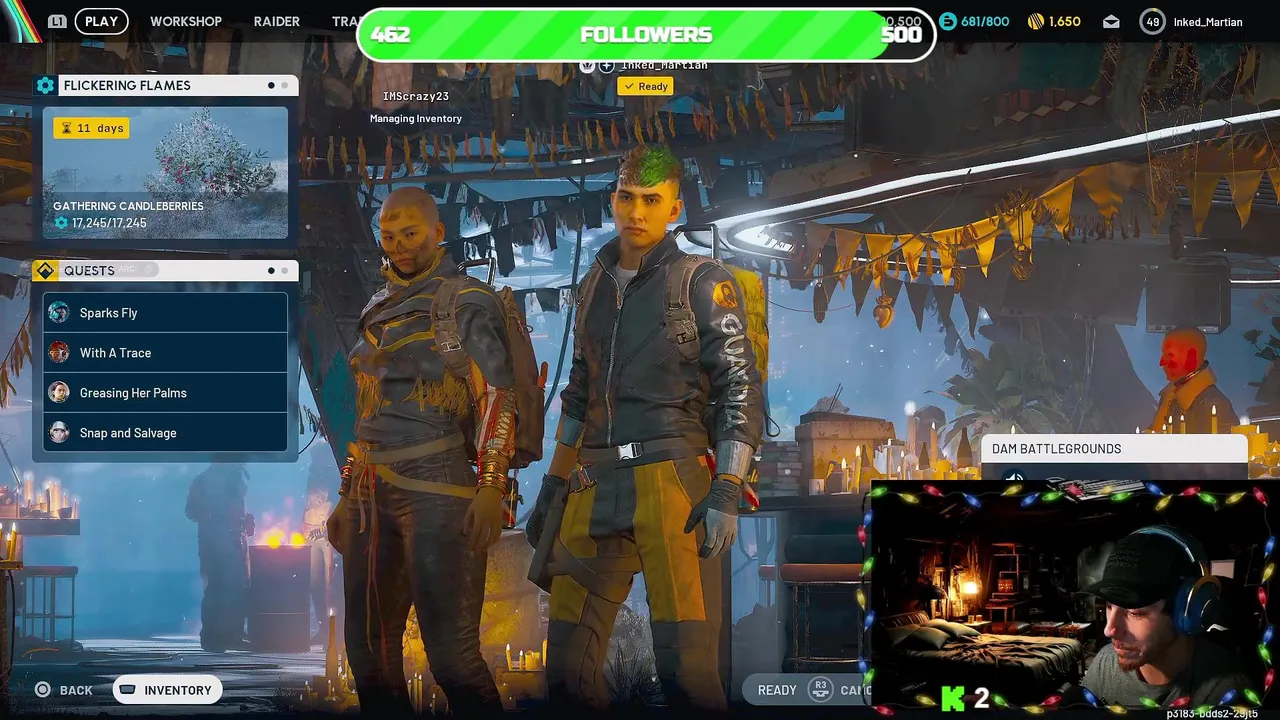Open the Sparks Fly quest
The image size is (1280, 720).
coord(165,313)
